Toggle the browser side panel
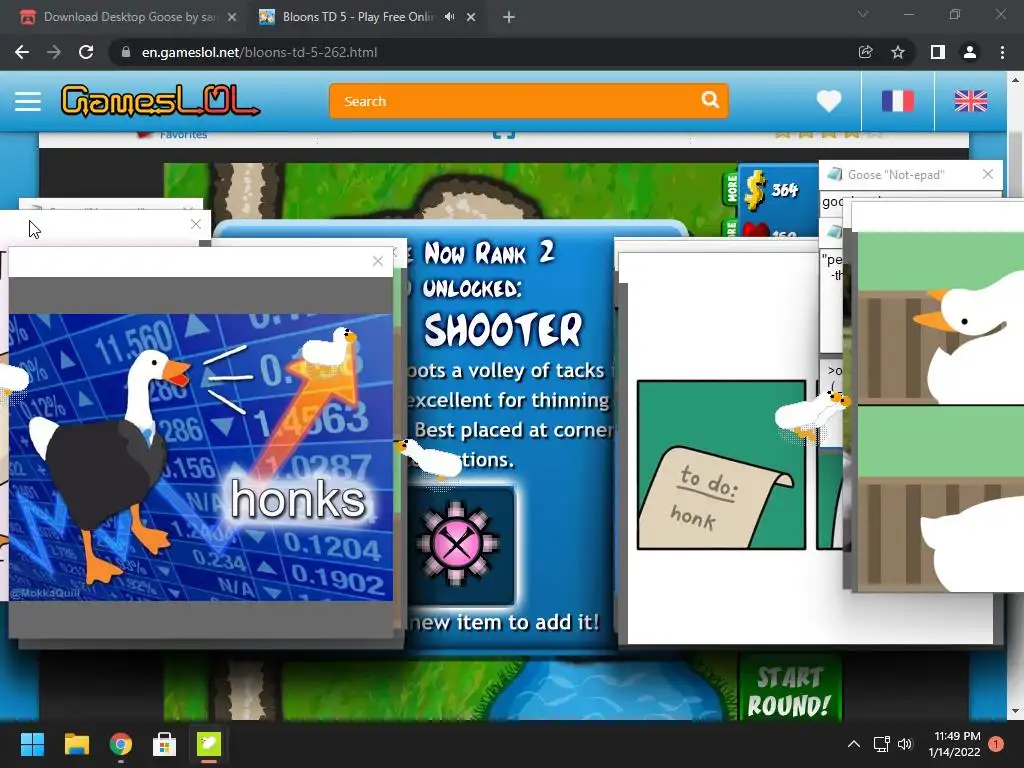This screenshot has height=768, width=1024. [937, 52]
